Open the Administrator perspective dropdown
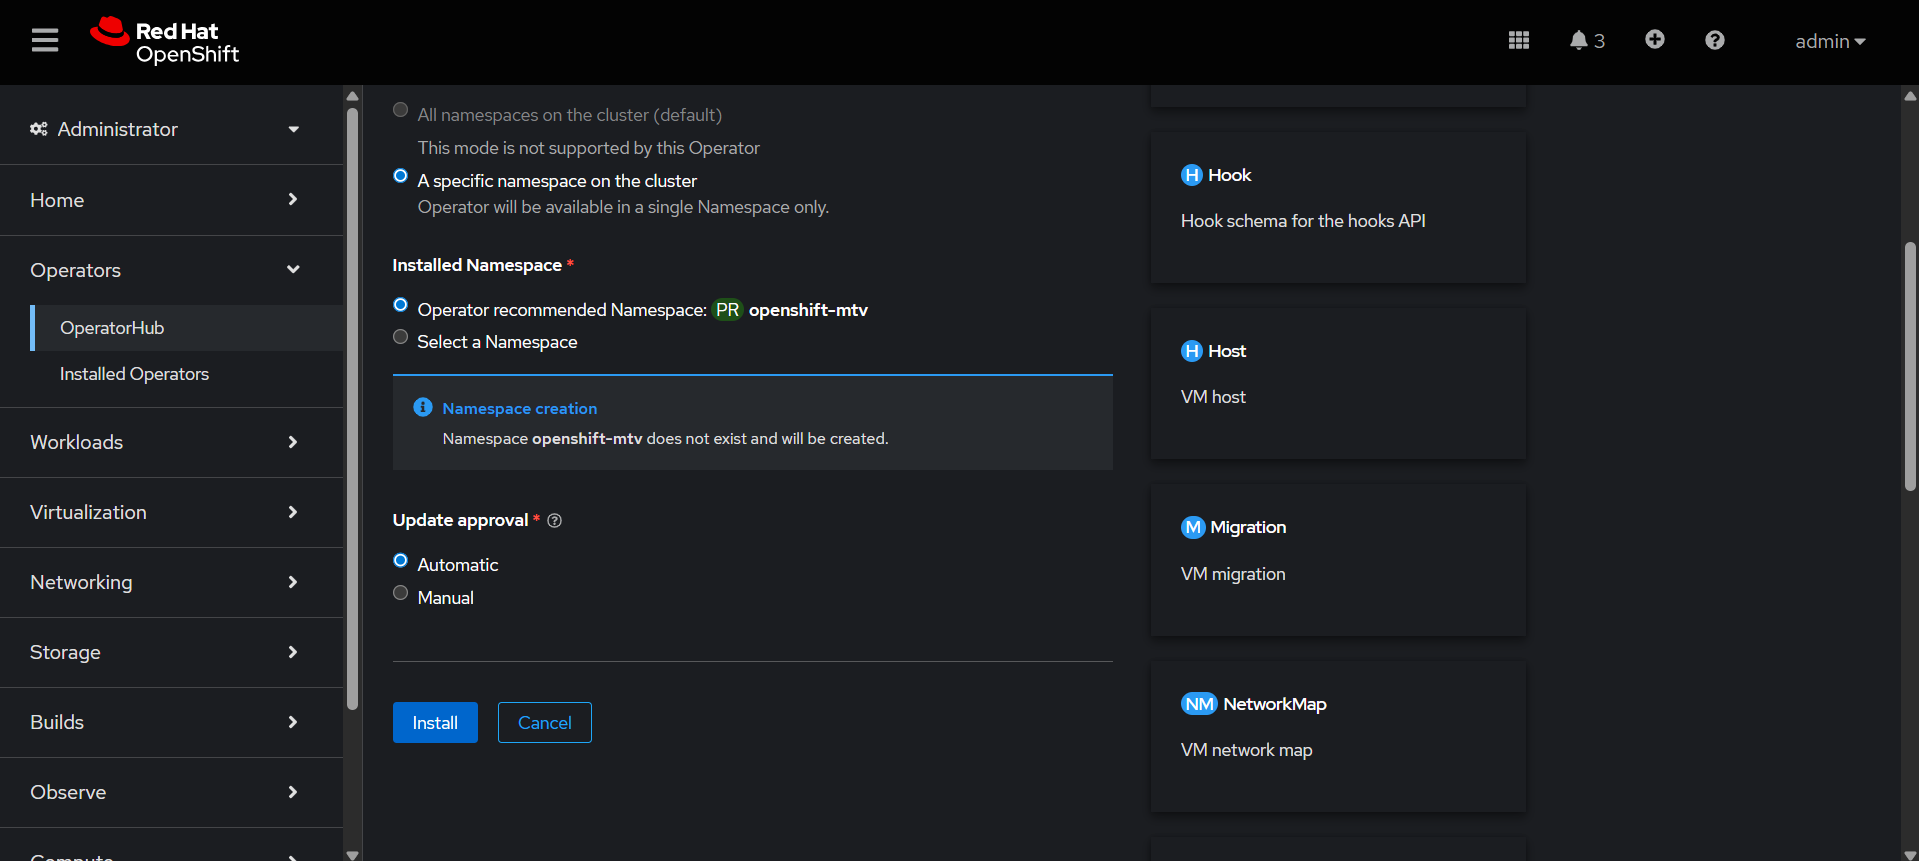 (165, 129)
